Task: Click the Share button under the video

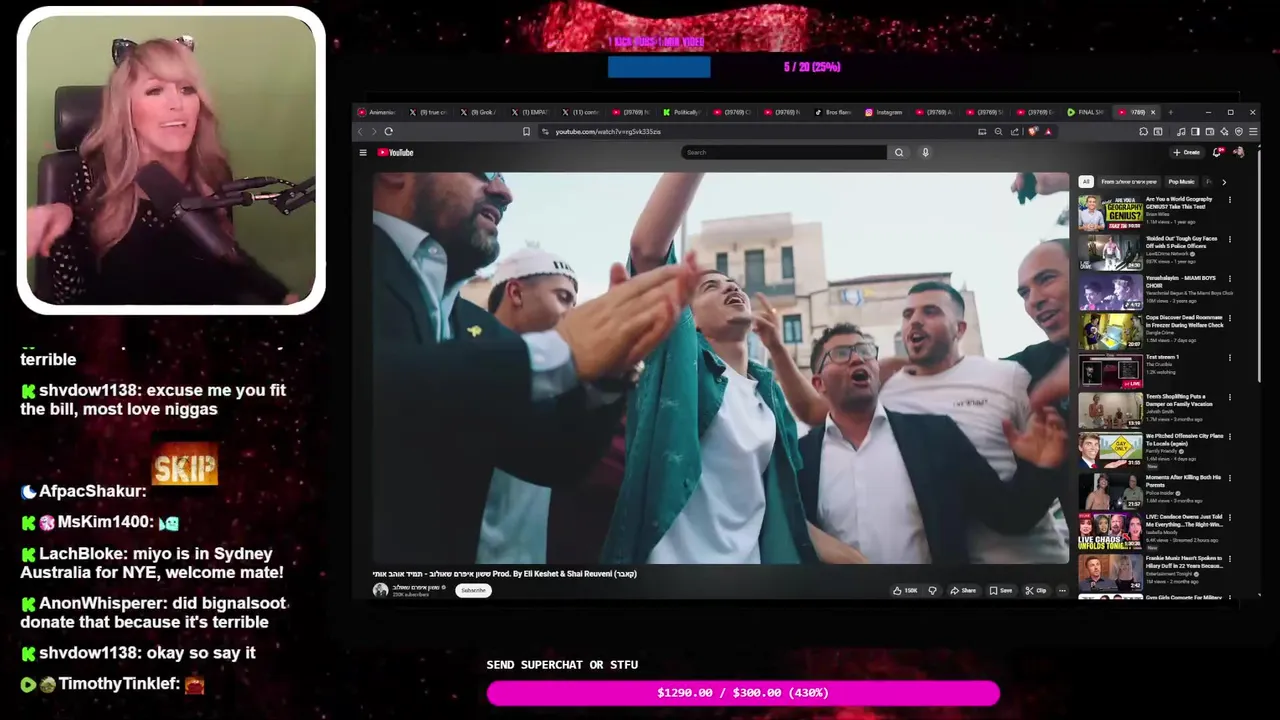Action: tap(963, 590)
